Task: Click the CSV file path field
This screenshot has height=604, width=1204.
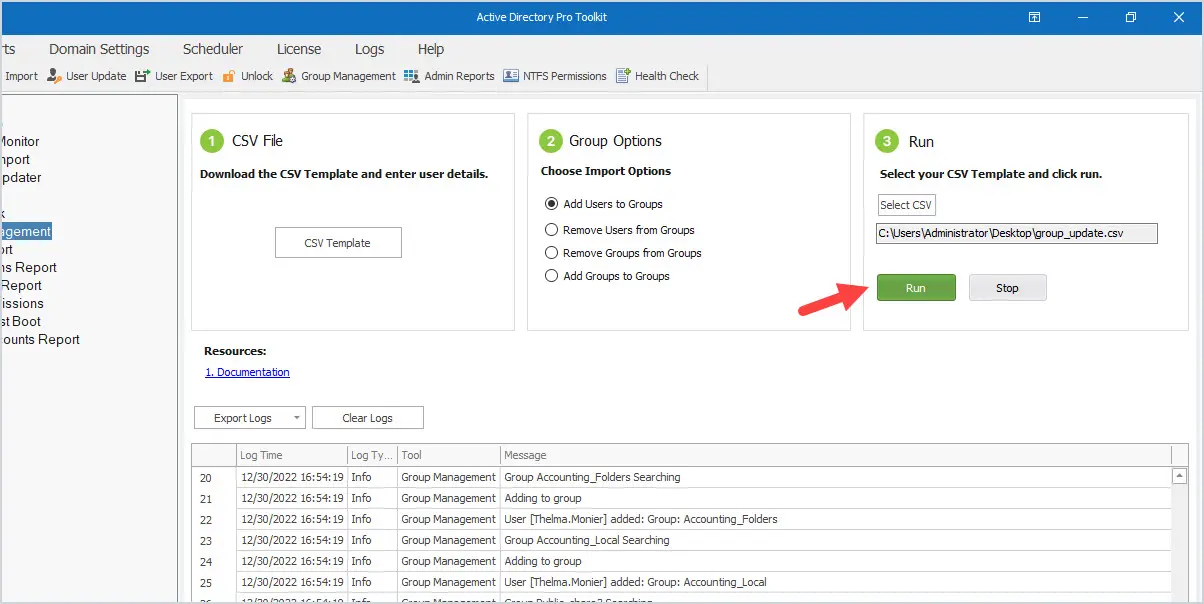Action: [1017, 233]
